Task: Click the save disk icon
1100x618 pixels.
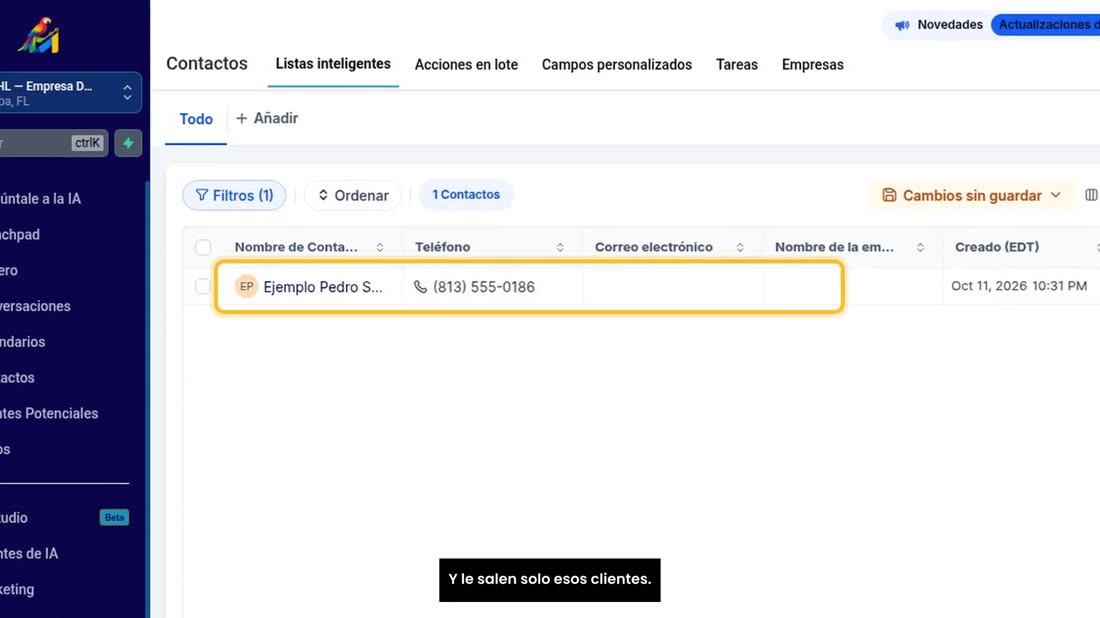Action: (x=889, y=195)
